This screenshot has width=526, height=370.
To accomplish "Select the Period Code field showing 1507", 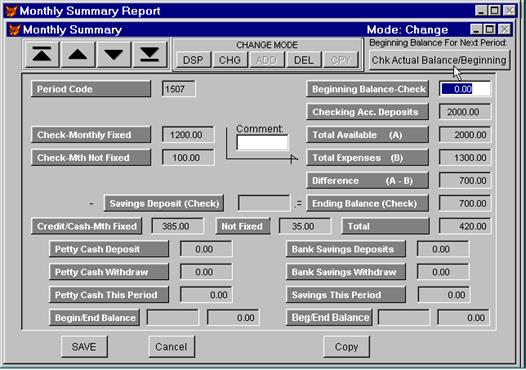I will click(x=178, y=89).
